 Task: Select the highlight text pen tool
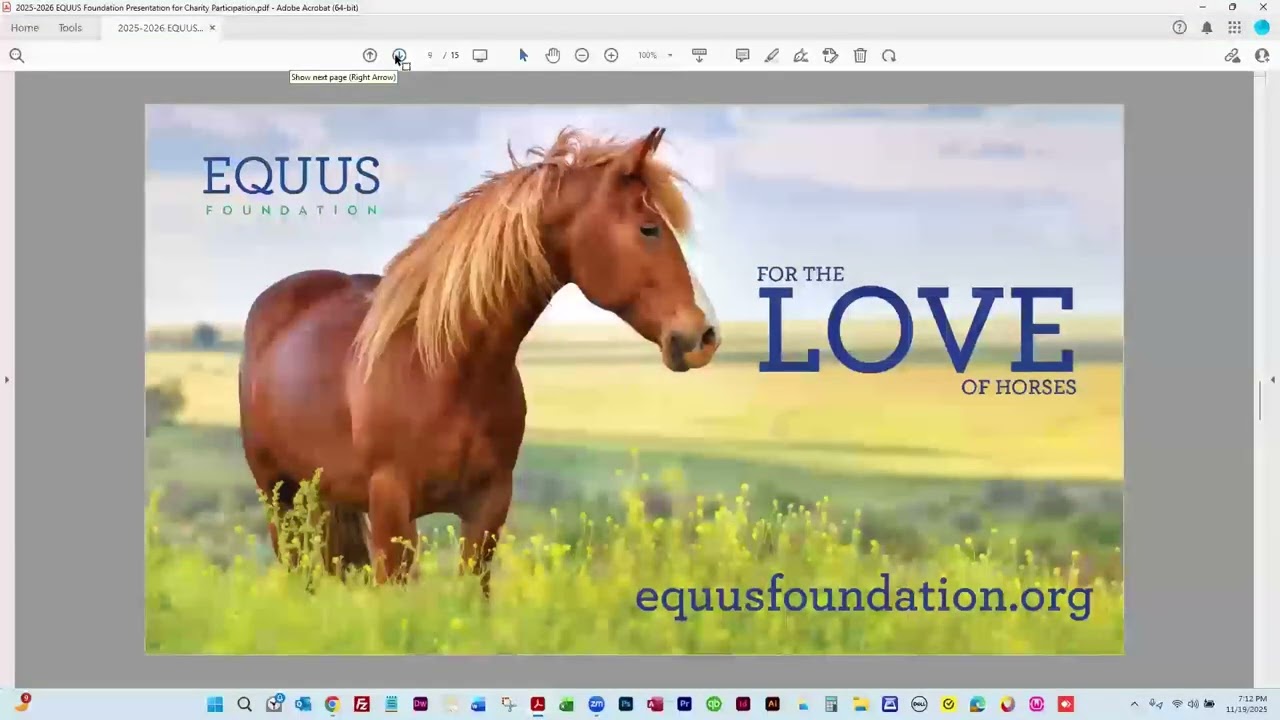click(x=772, y=55)
